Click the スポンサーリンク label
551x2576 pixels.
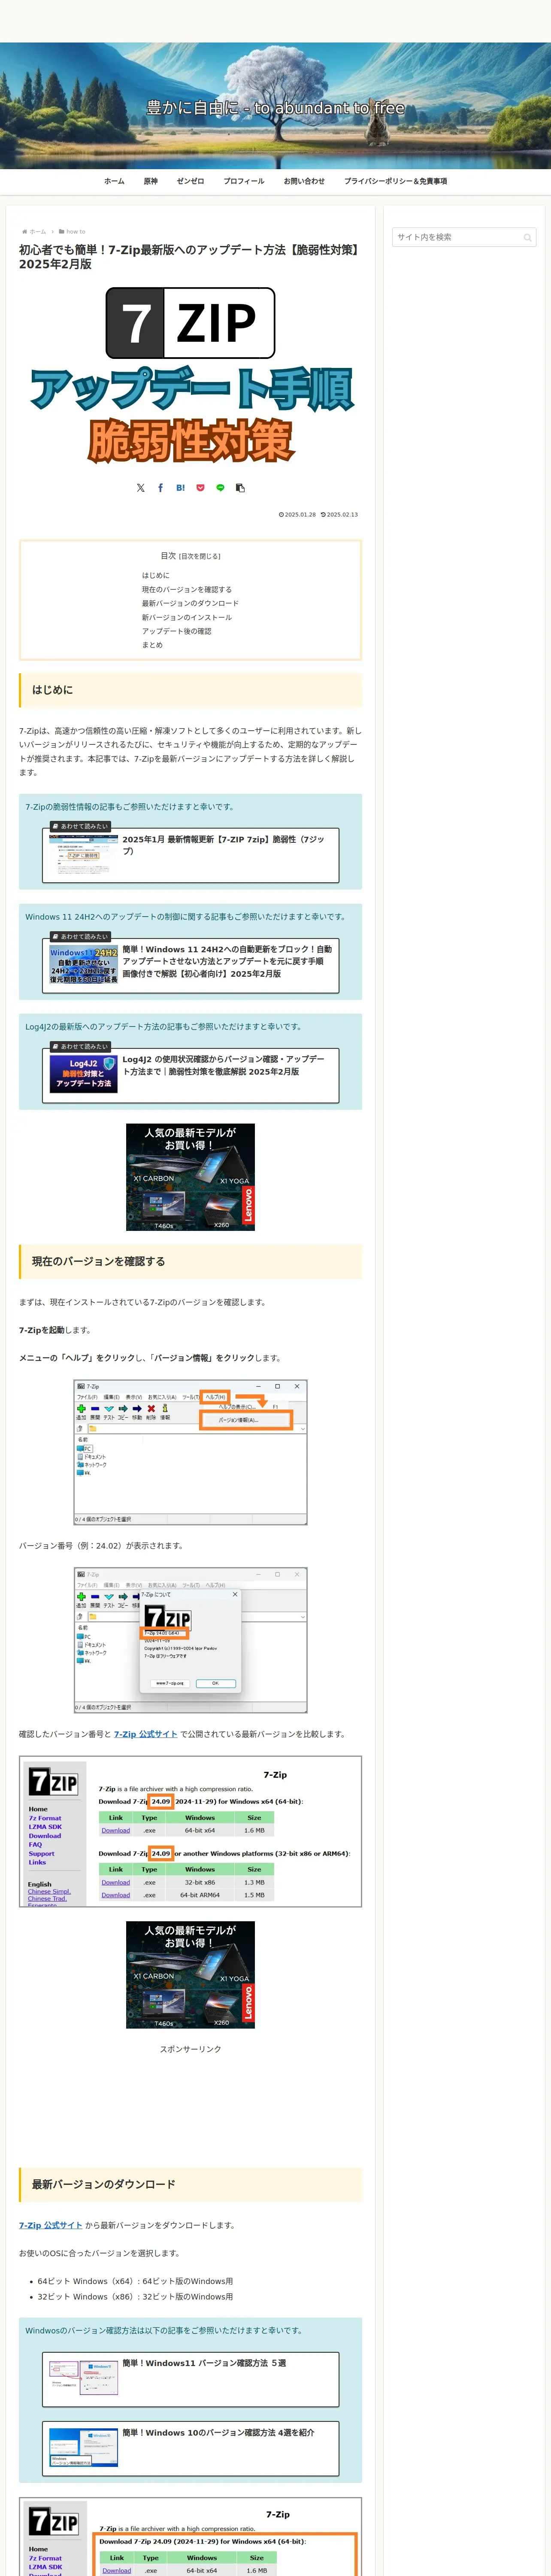[x=190, y=2049]
